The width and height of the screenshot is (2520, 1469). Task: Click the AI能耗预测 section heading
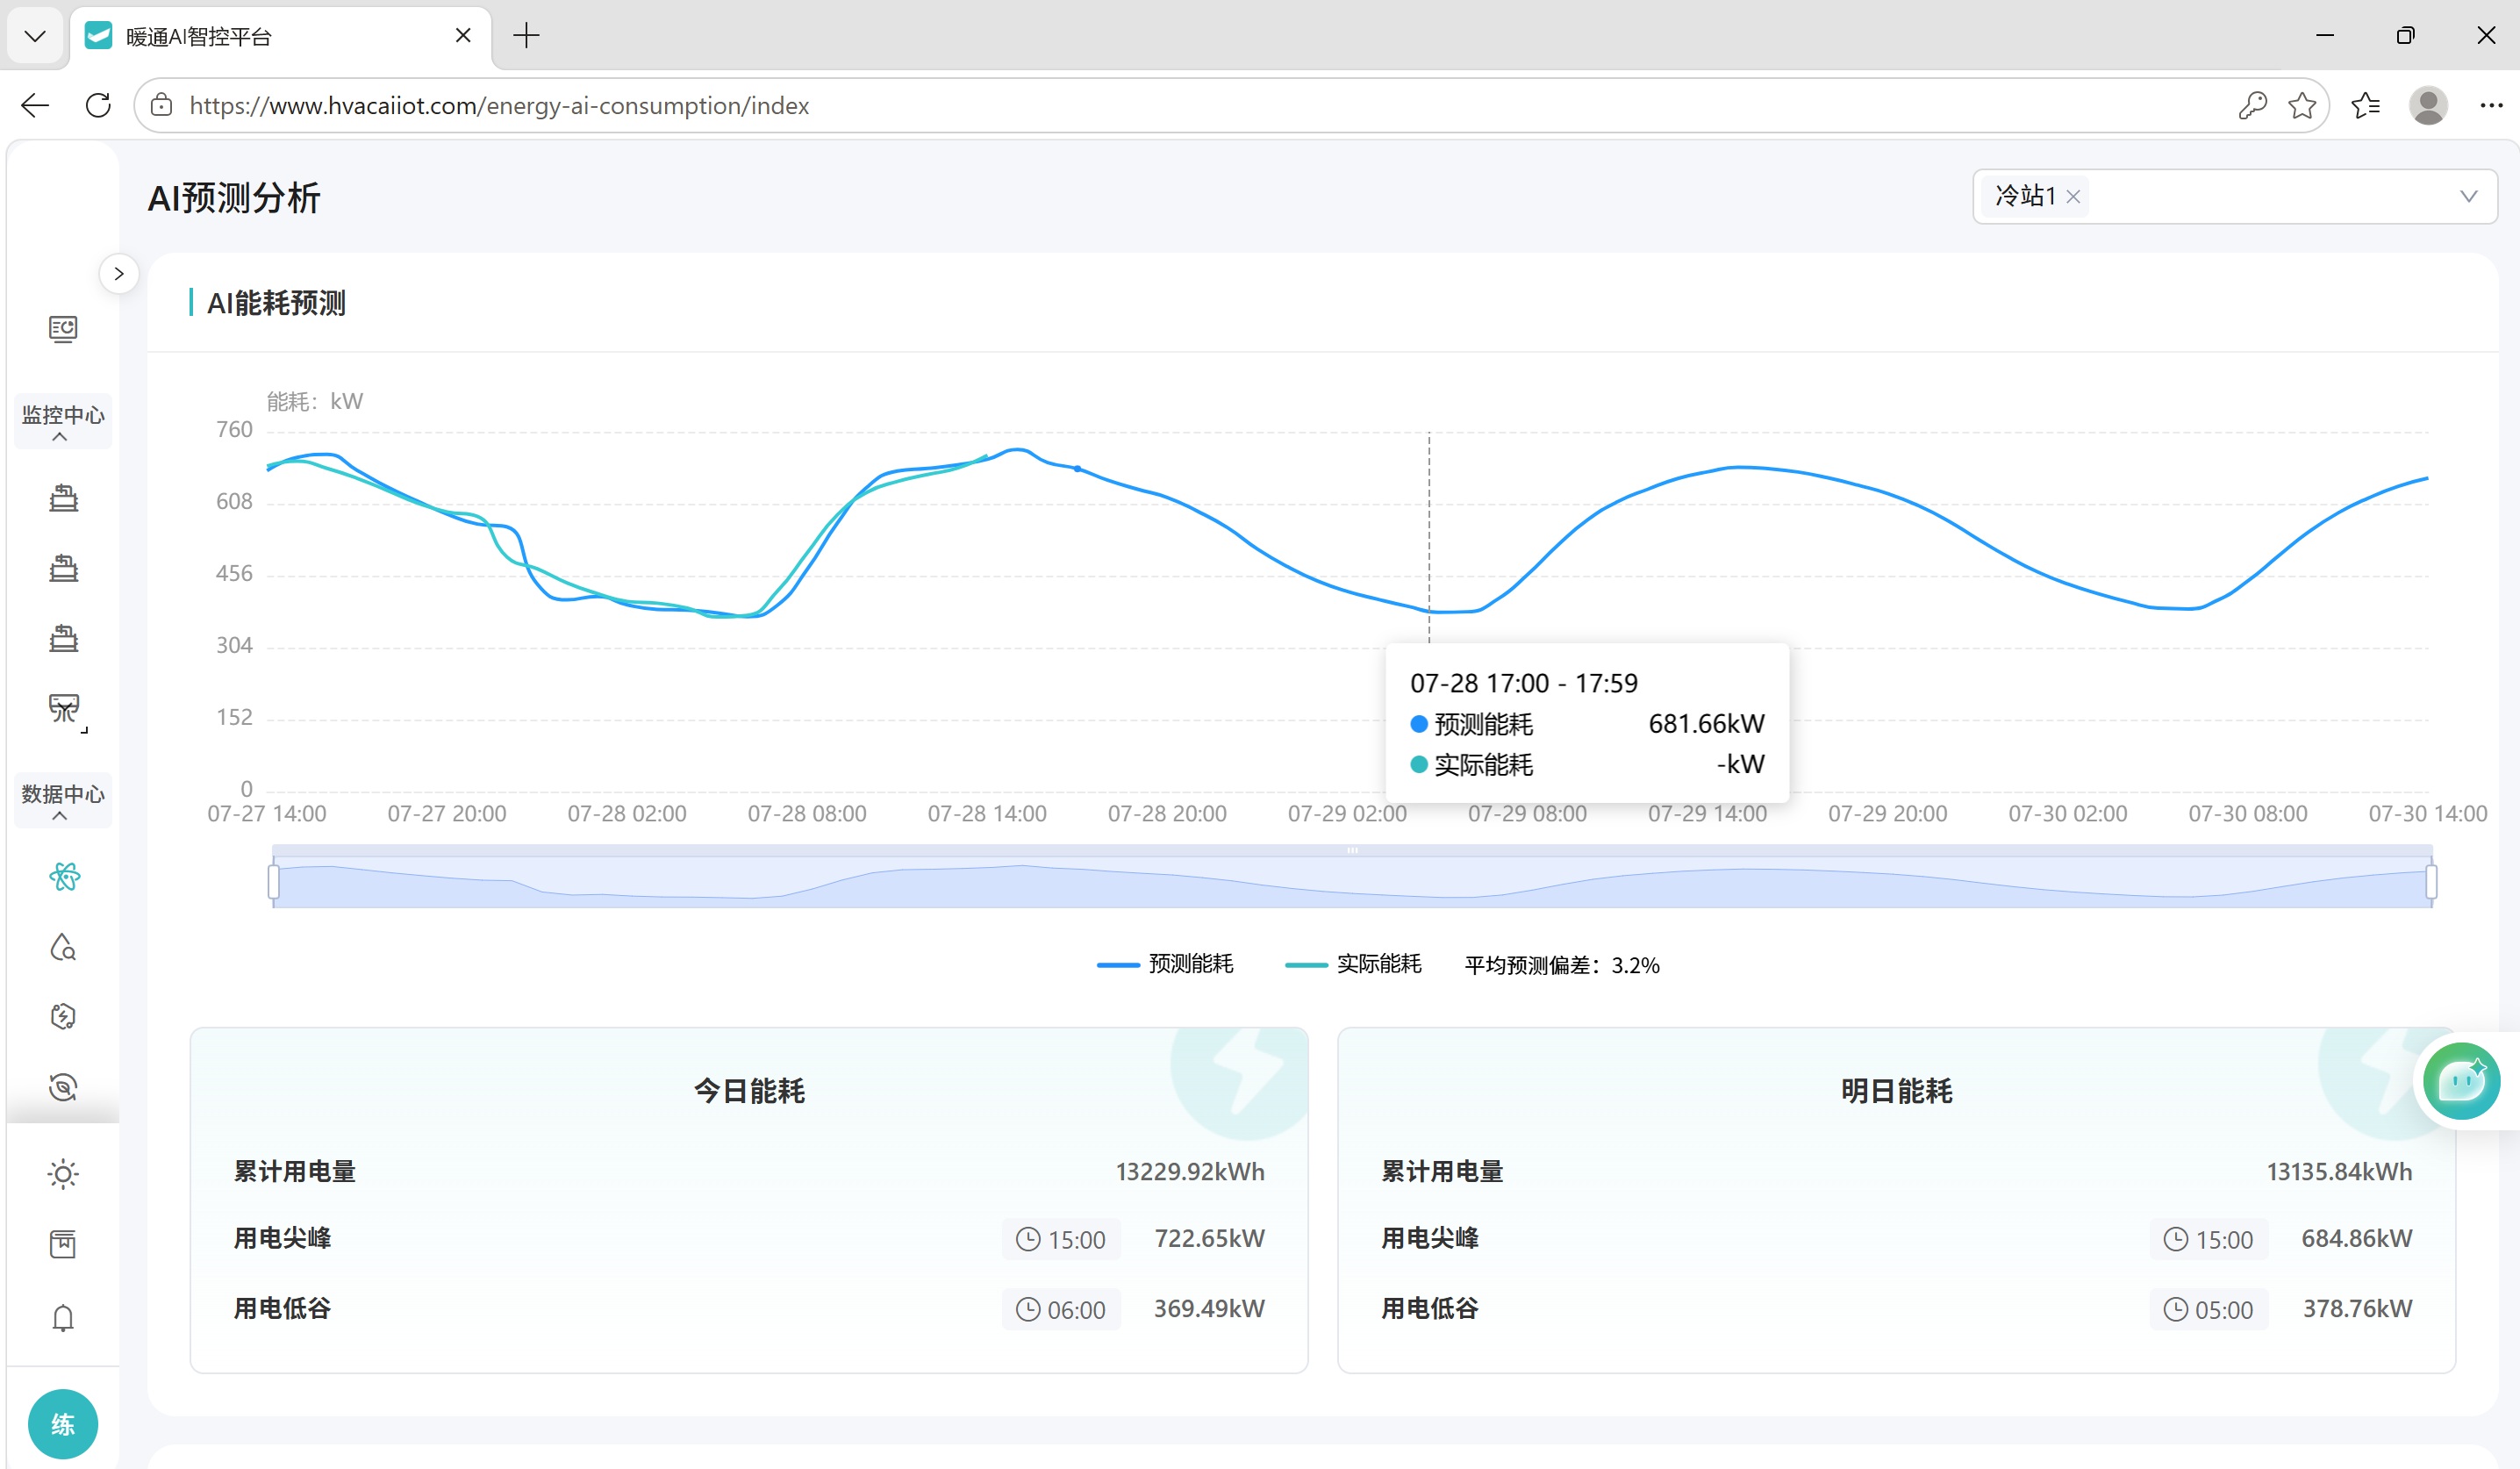tap(276, 303)
